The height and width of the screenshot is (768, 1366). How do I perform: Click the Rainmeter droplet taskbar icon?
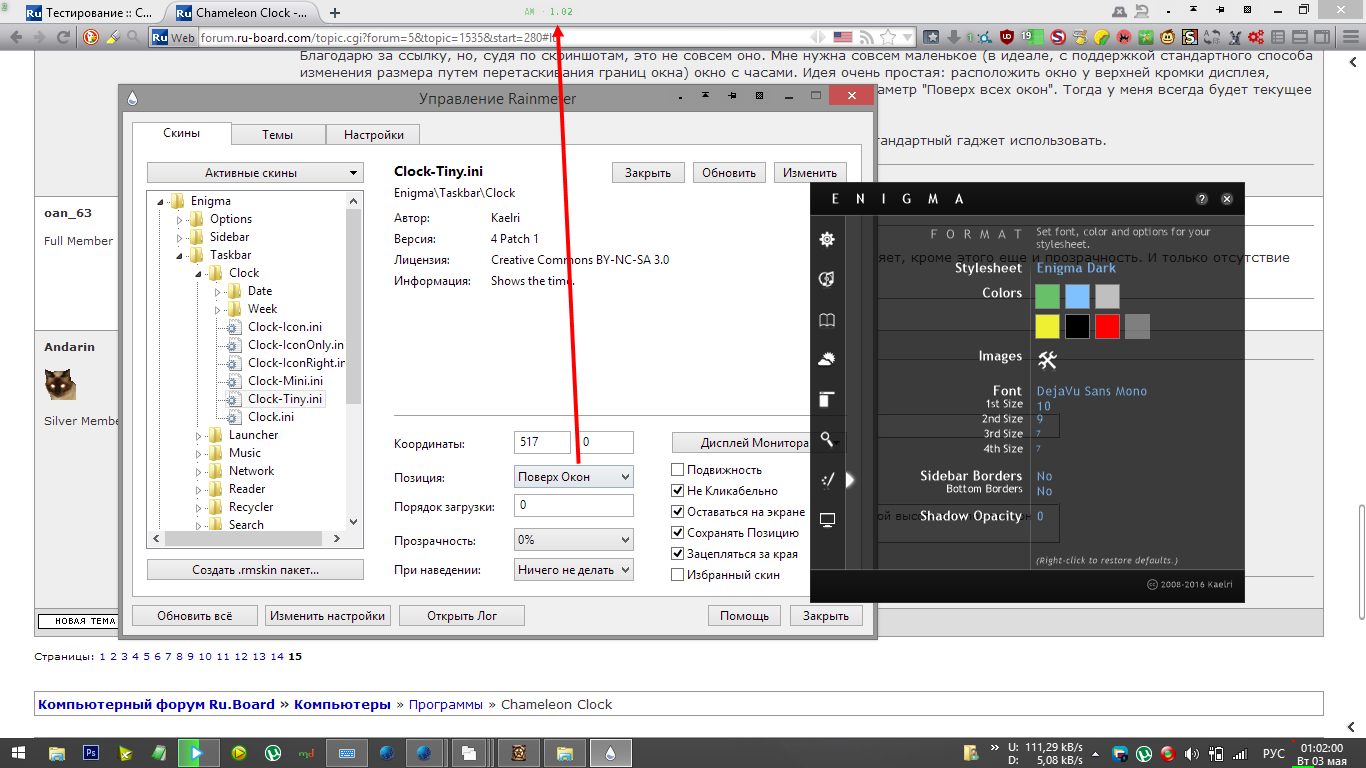[610, 752]
